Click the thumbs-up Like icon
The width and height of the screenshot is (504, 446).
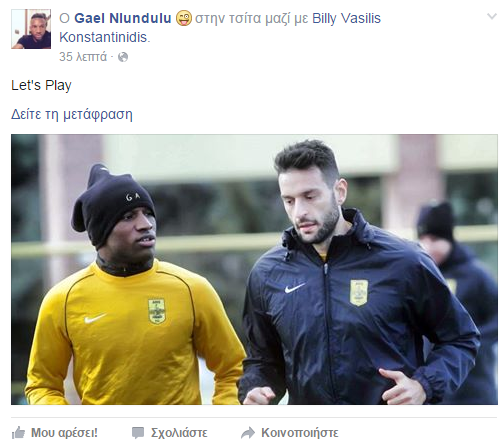click(x=18, y=433)
